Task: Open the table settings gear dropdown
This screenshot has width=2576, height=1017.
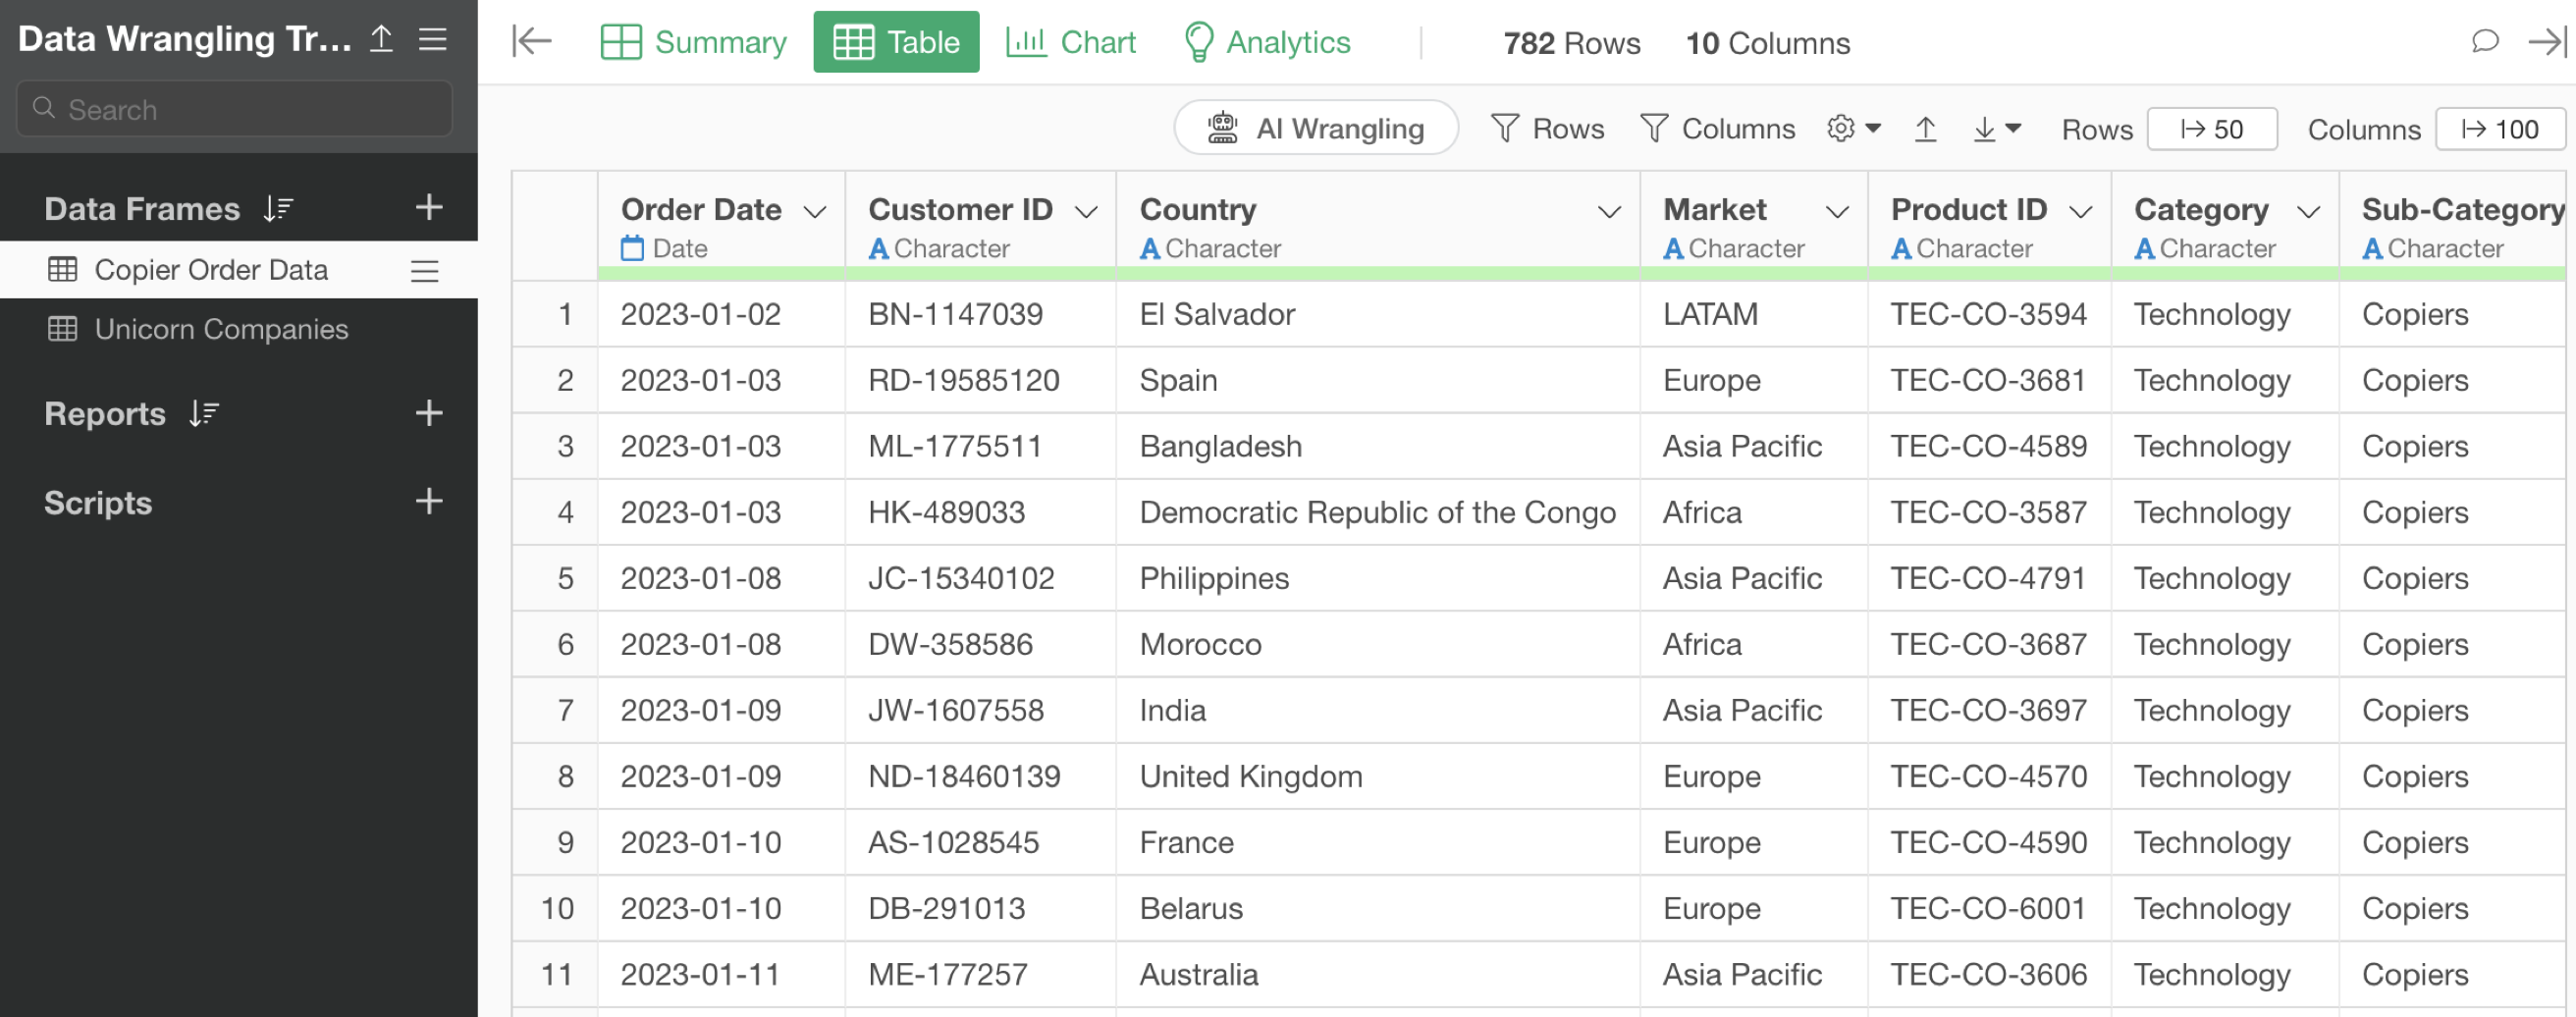Action: tap(1854, 128)
